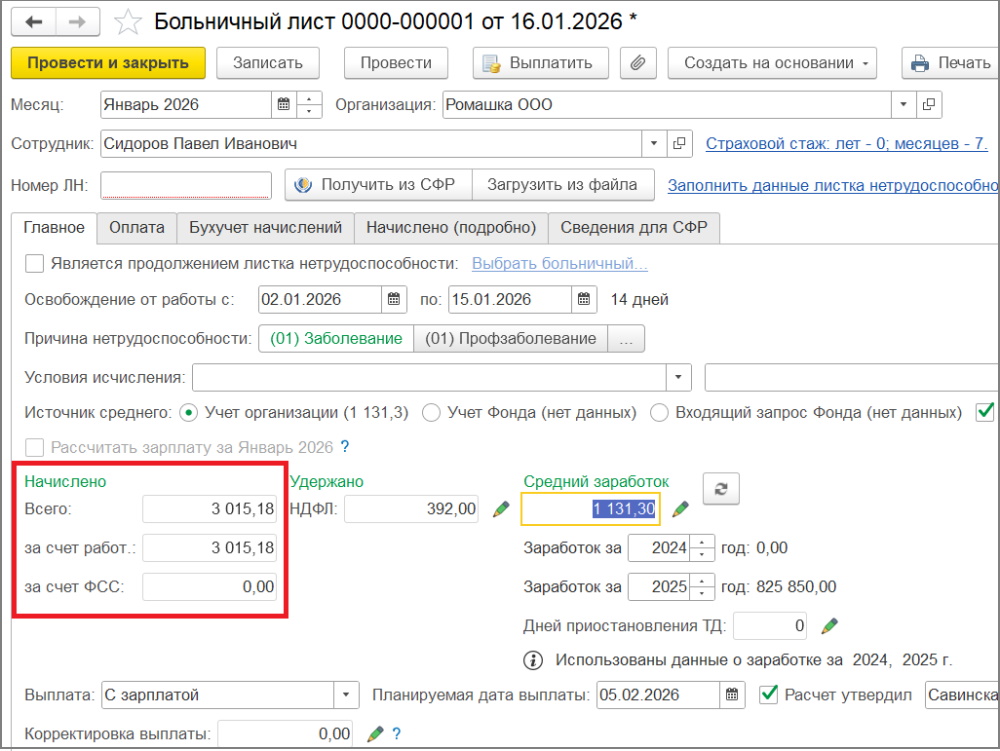Expand the Сотрудник dropdown list
Viewport: 1000px width, 751px height.
point(655,144)
